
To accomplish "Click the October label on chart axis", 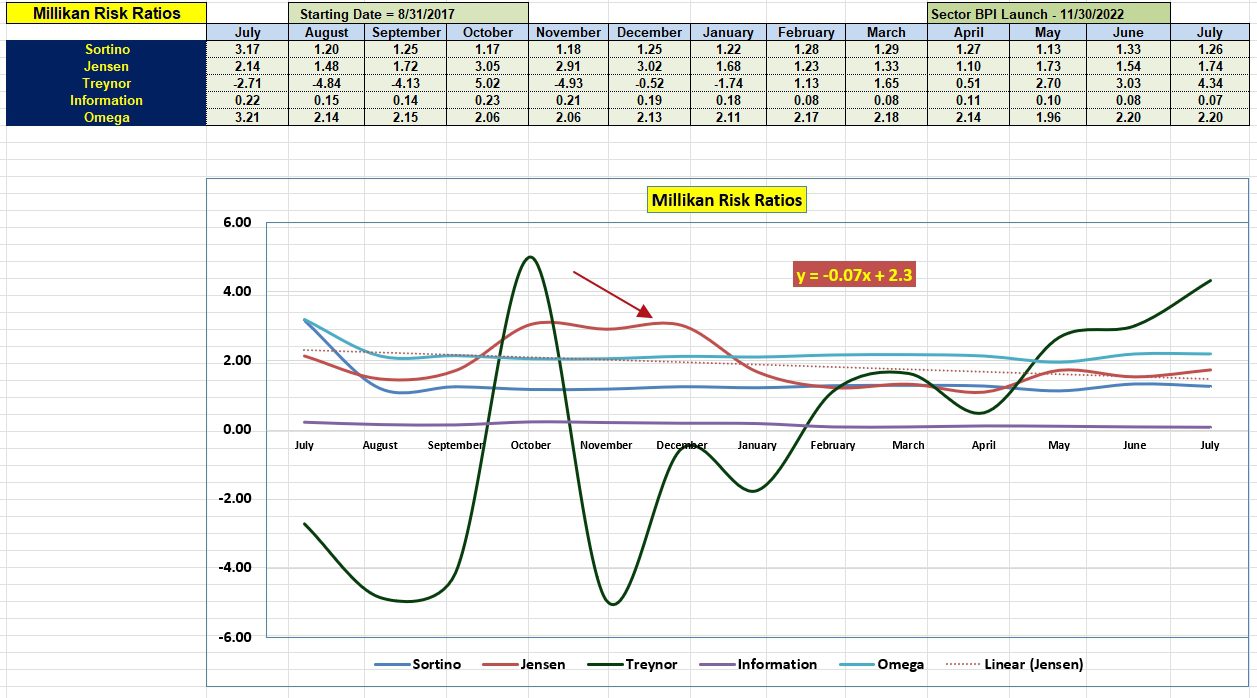I will pyautogui.click(x=531, y=445).
